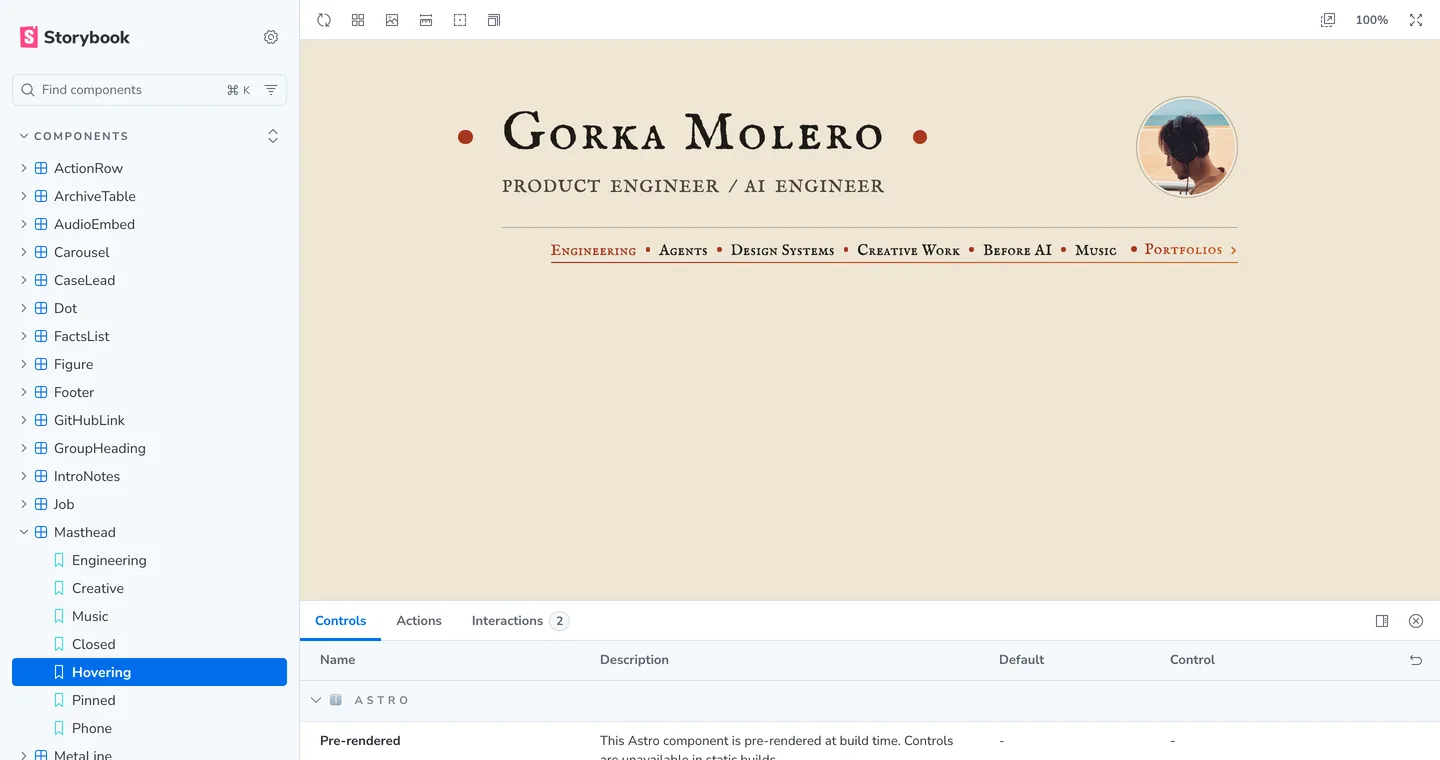Viewport: 1440px width, 760px height.
Task: Change addon panel orientation icon
Action: click(x=1382, y=621)
